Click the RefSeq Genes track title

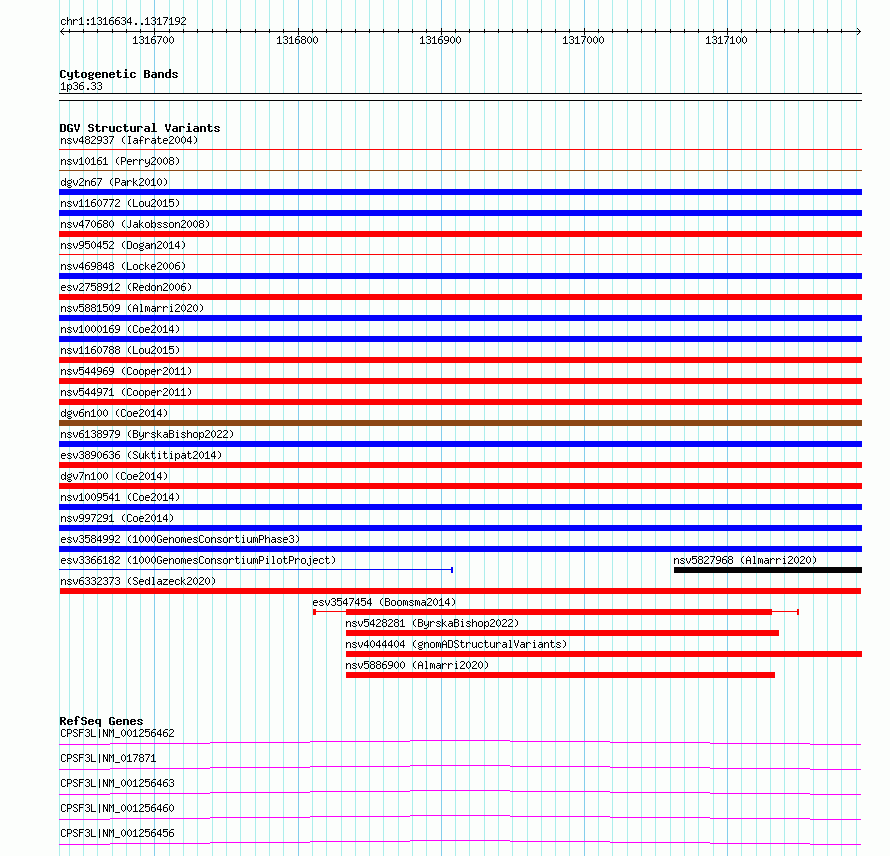click(101, 721)
